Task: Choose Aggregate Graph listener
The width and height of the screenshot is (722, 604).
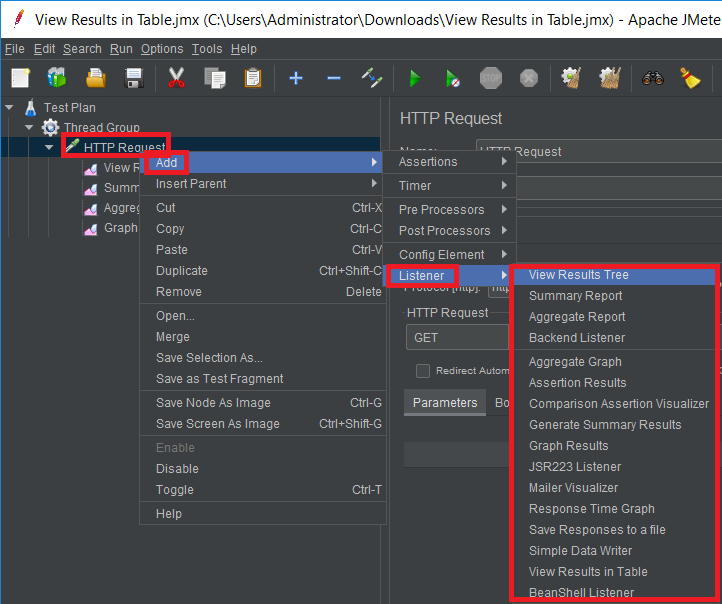Action: click(614, 362)
